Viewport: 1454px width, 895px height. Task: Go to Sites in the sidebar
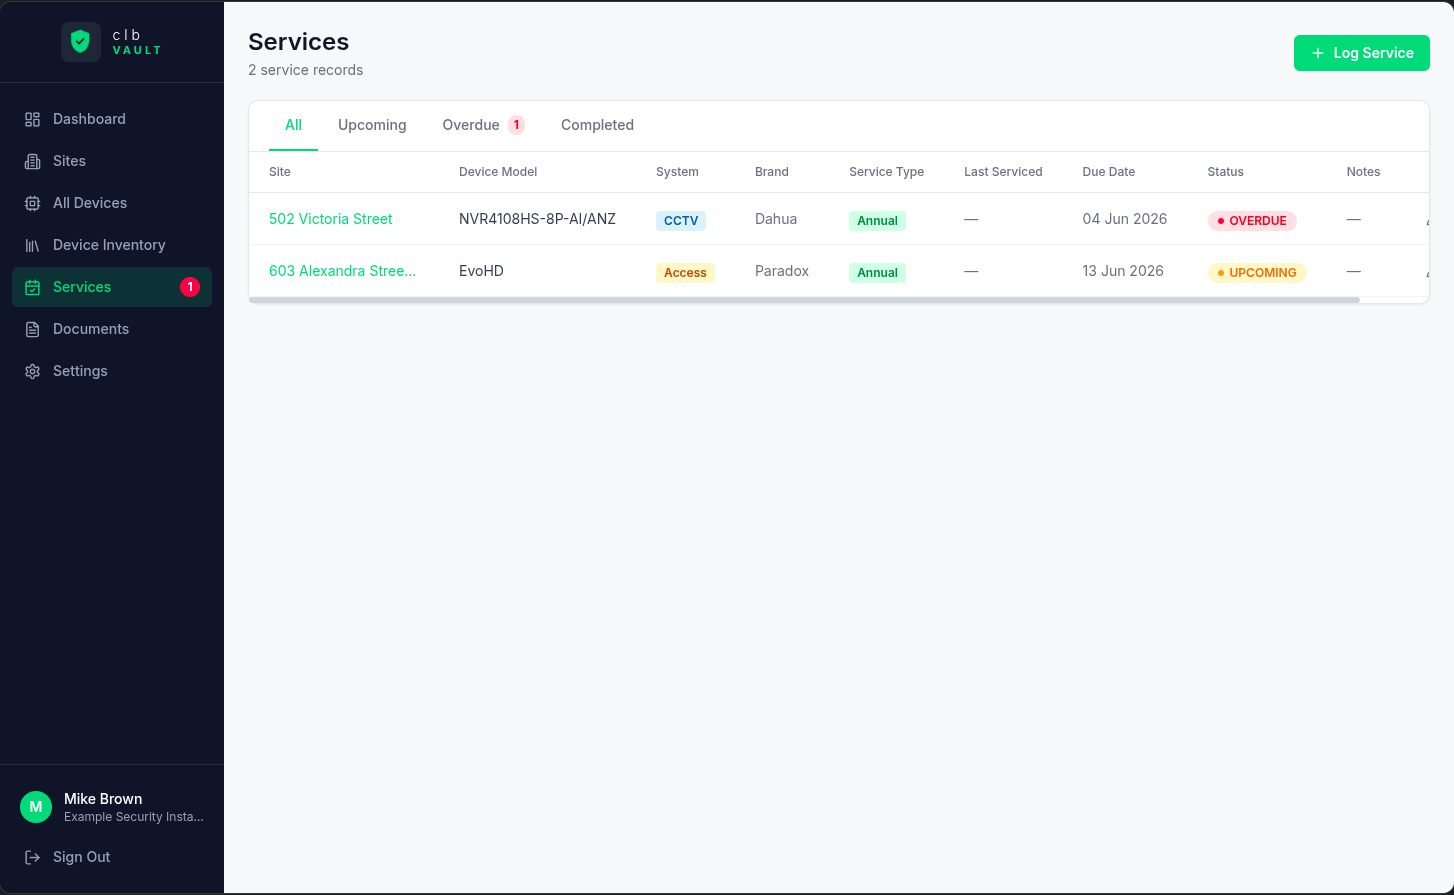(112, 161)
